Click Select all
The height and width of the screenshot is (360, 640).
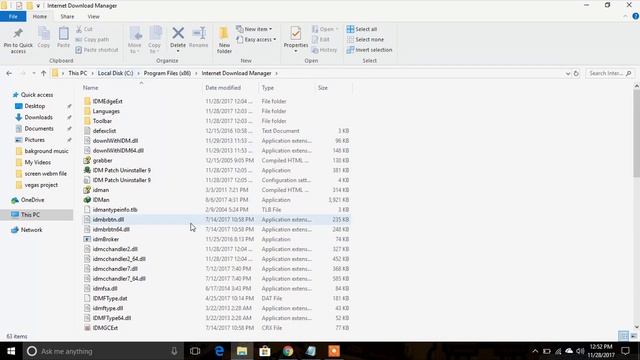coord(362,29)
